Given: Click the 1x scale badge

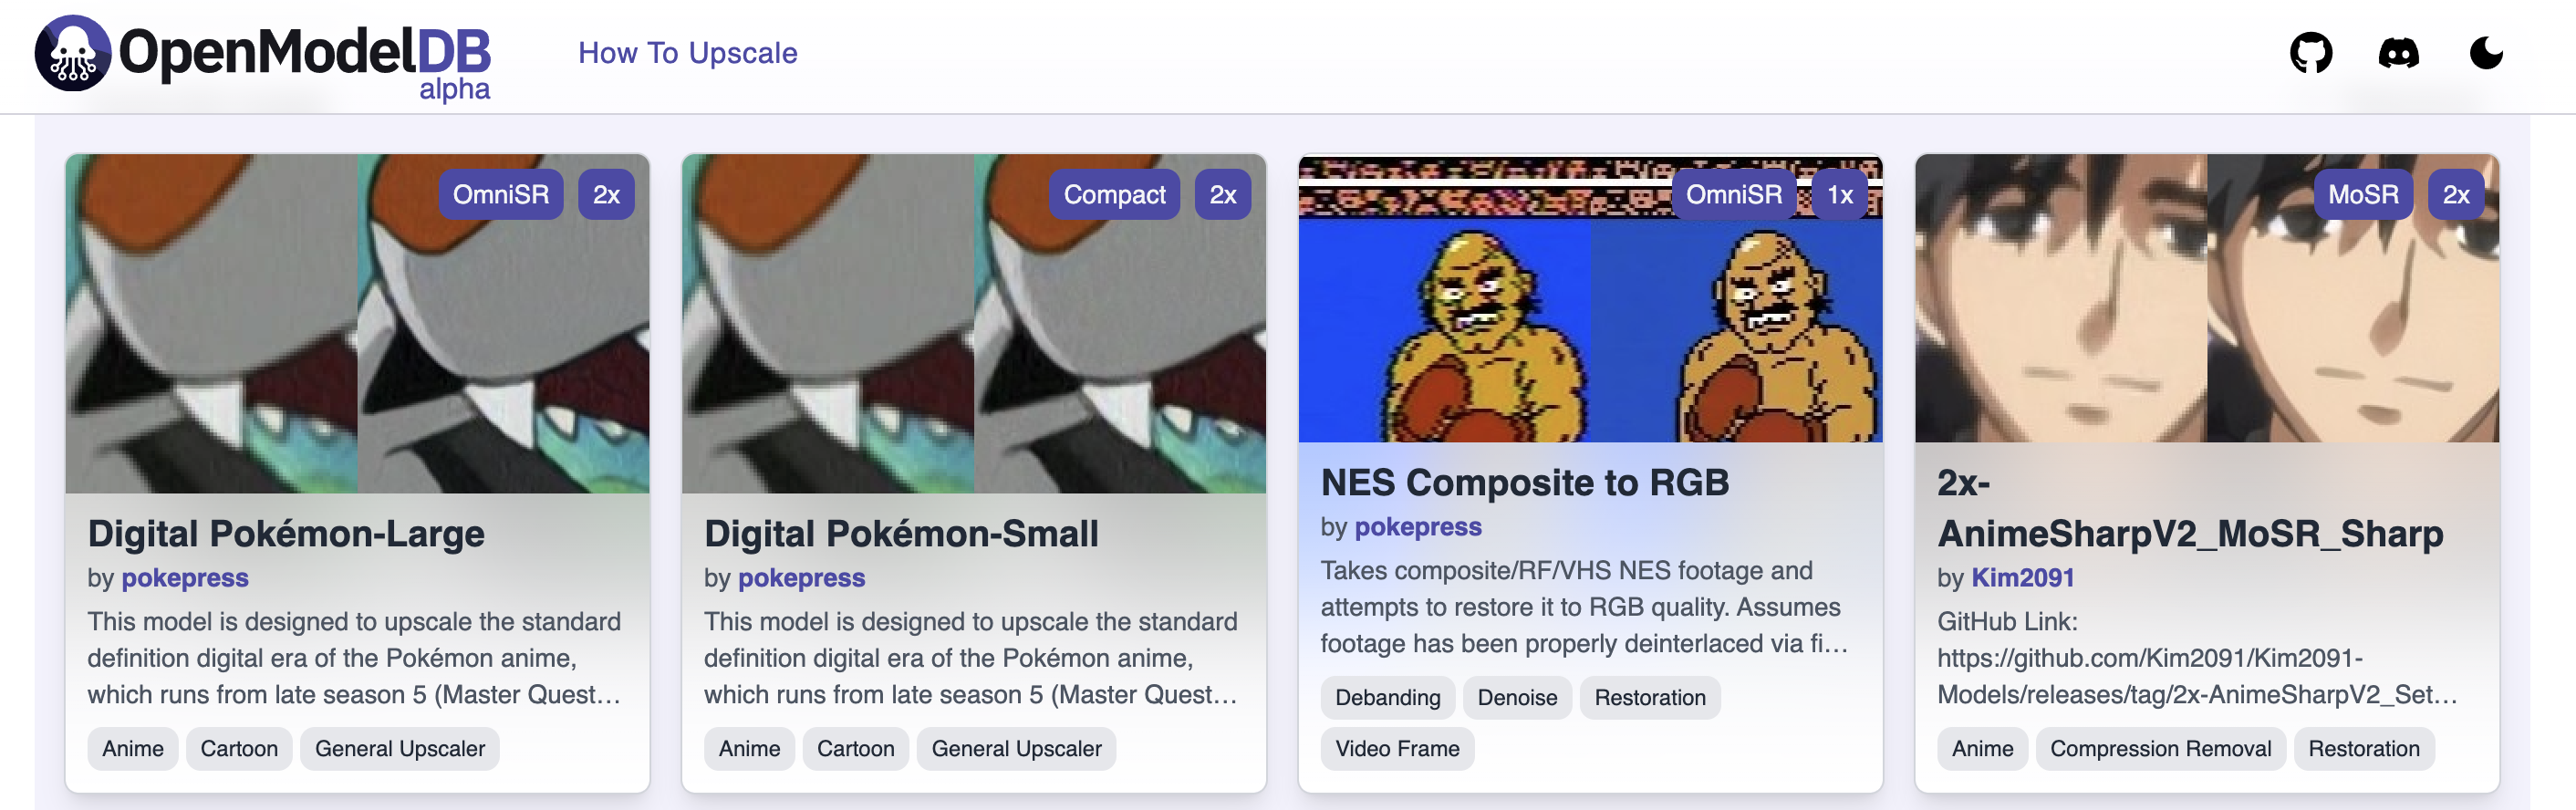Looking at the screenshot, I should (x=1840, y=195).
